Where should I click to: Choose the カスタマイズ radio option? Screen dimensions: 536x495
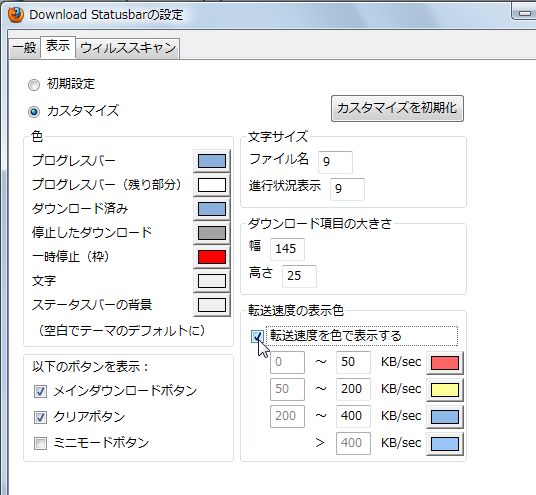tap(34, 112)
